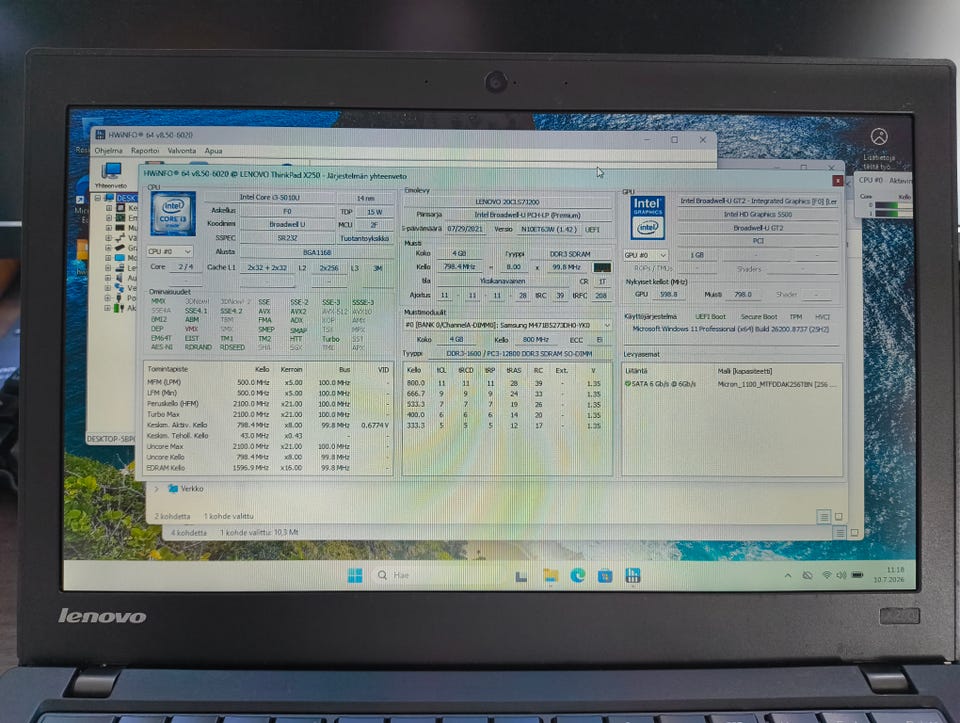Click the HWiNFO taskbar icon
This screenshot has height=723, width=960.
click(632, 575)
